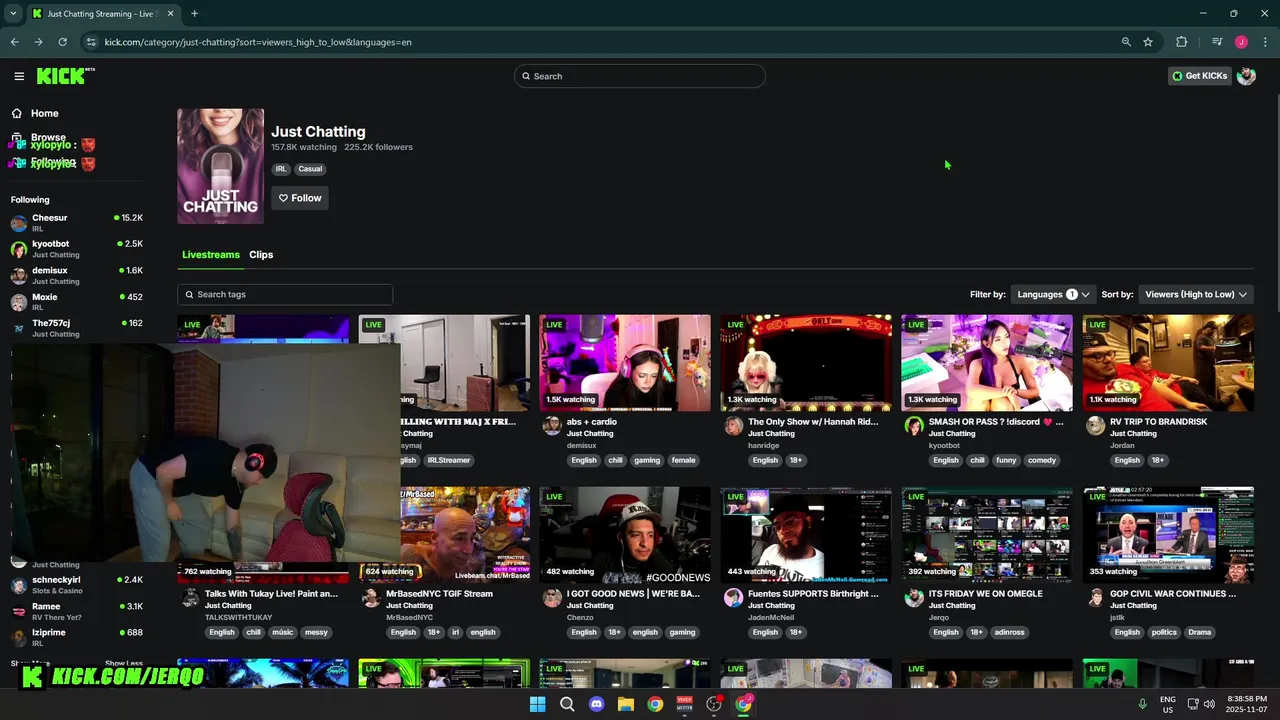The width and height of the screenshot is (1280, 720).
Task: Click Chenzo avatar under I GOT GOOD NEWS
Action: click(552, 598)
